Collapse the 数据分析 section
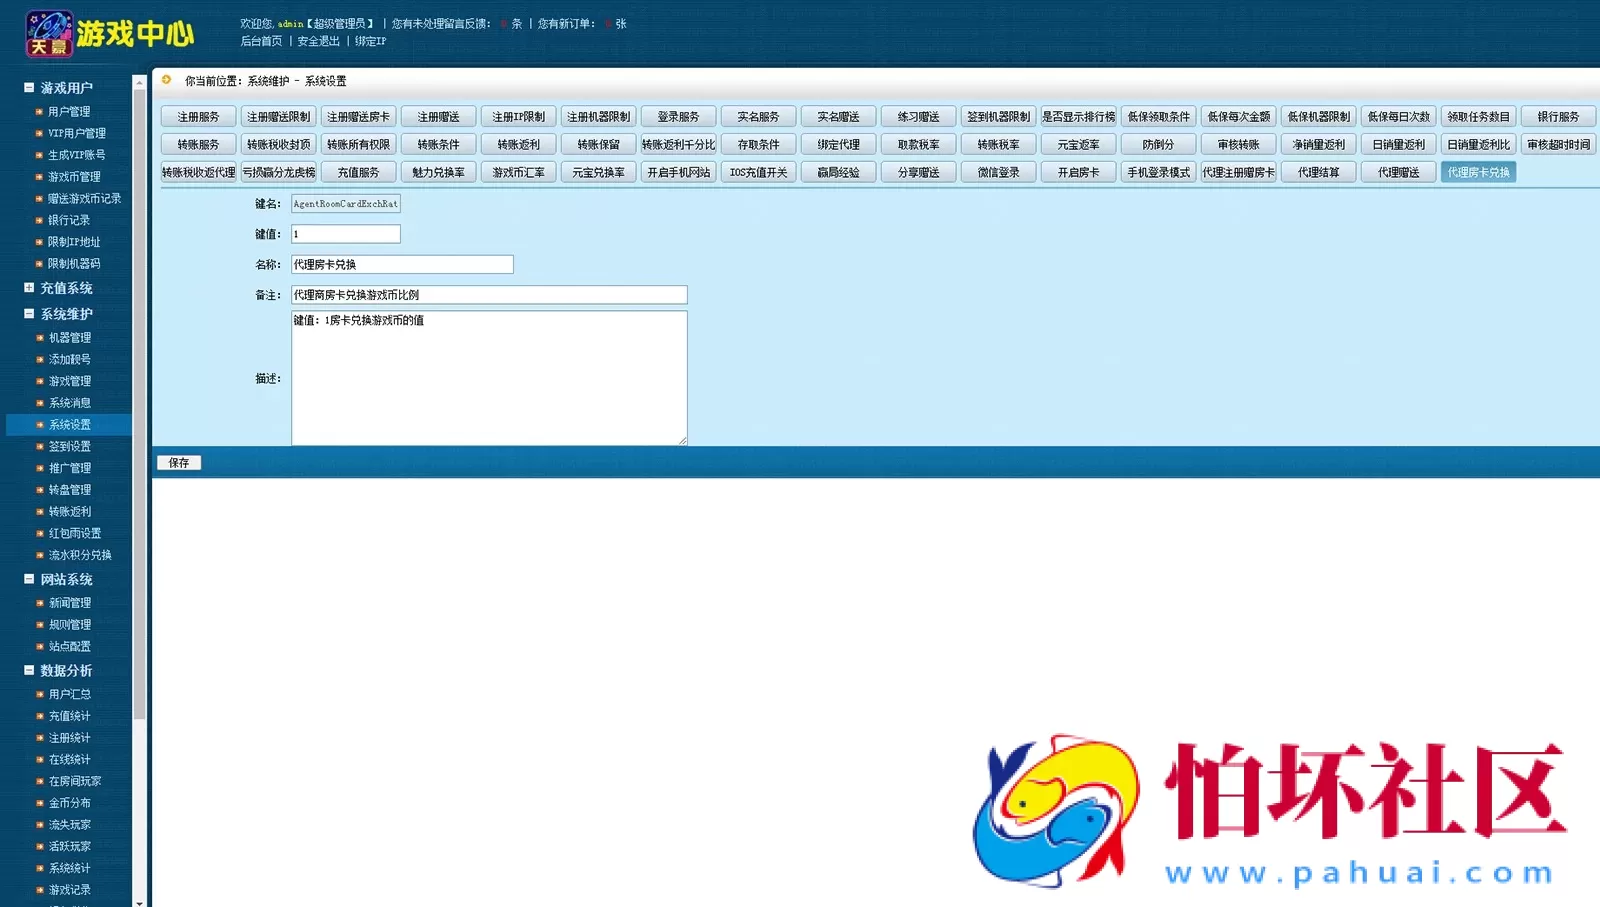The image size is (1600, 907). pos(29,671)
